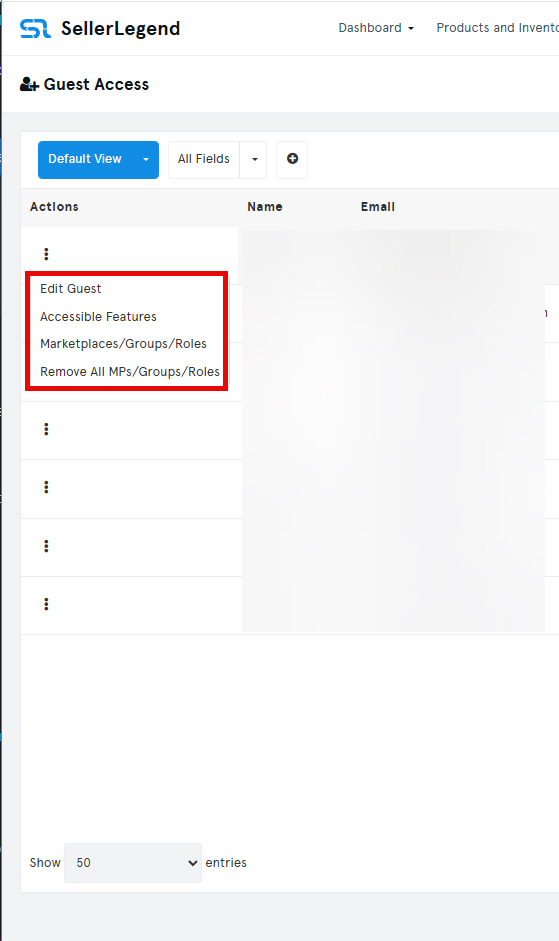Image resolution: width=559 pixels, height=941 pixels.
Task: Click the Guest Access user-plus icon
Action: 29,85
